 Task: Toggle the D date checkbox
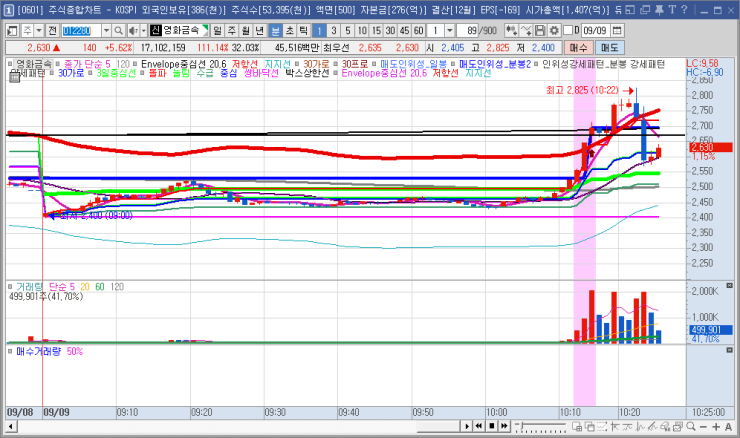tap(568, 30)
